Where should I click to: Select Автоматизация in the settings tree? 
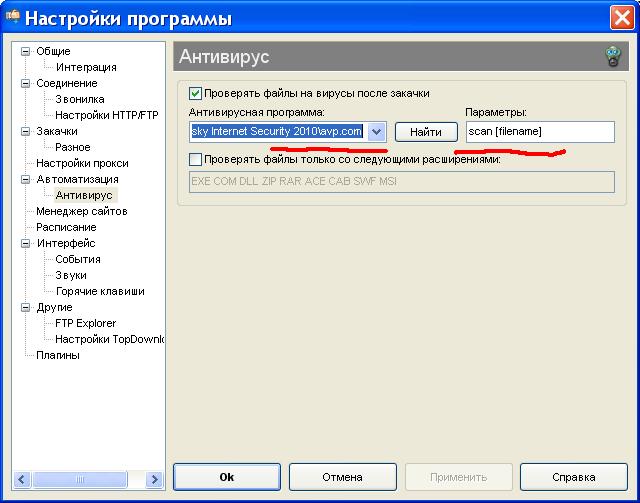[77, 179]
